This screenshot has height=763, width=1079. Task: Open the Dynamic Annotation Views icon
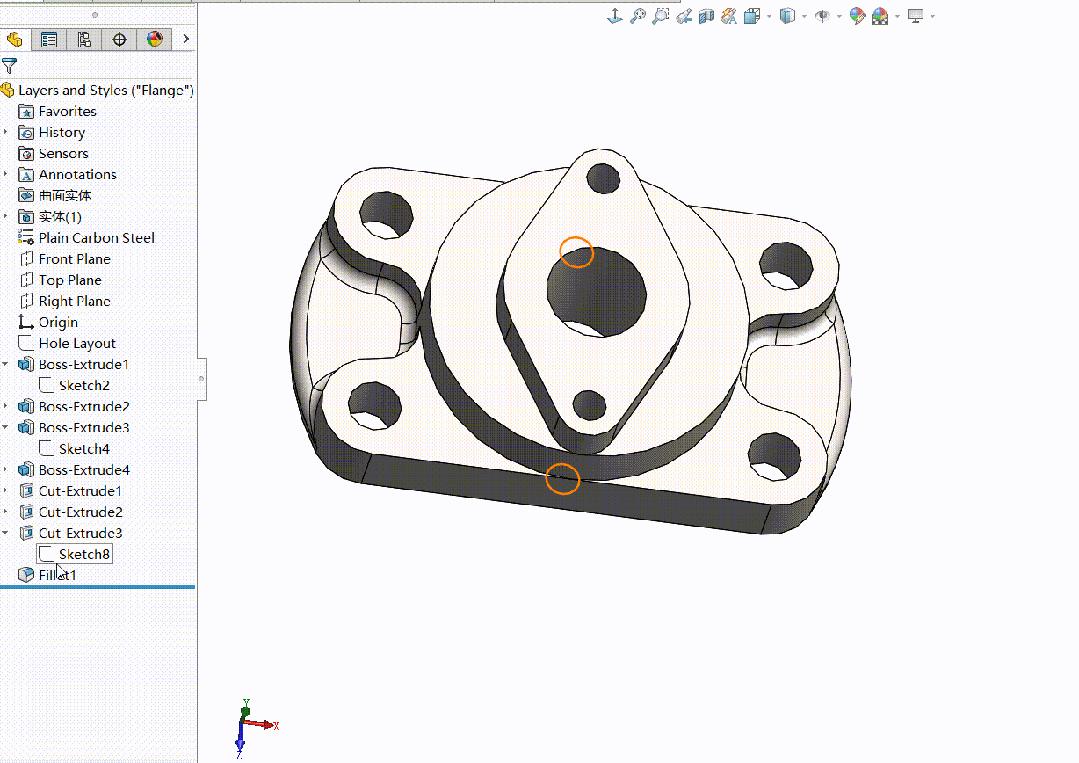click(729, 16)
